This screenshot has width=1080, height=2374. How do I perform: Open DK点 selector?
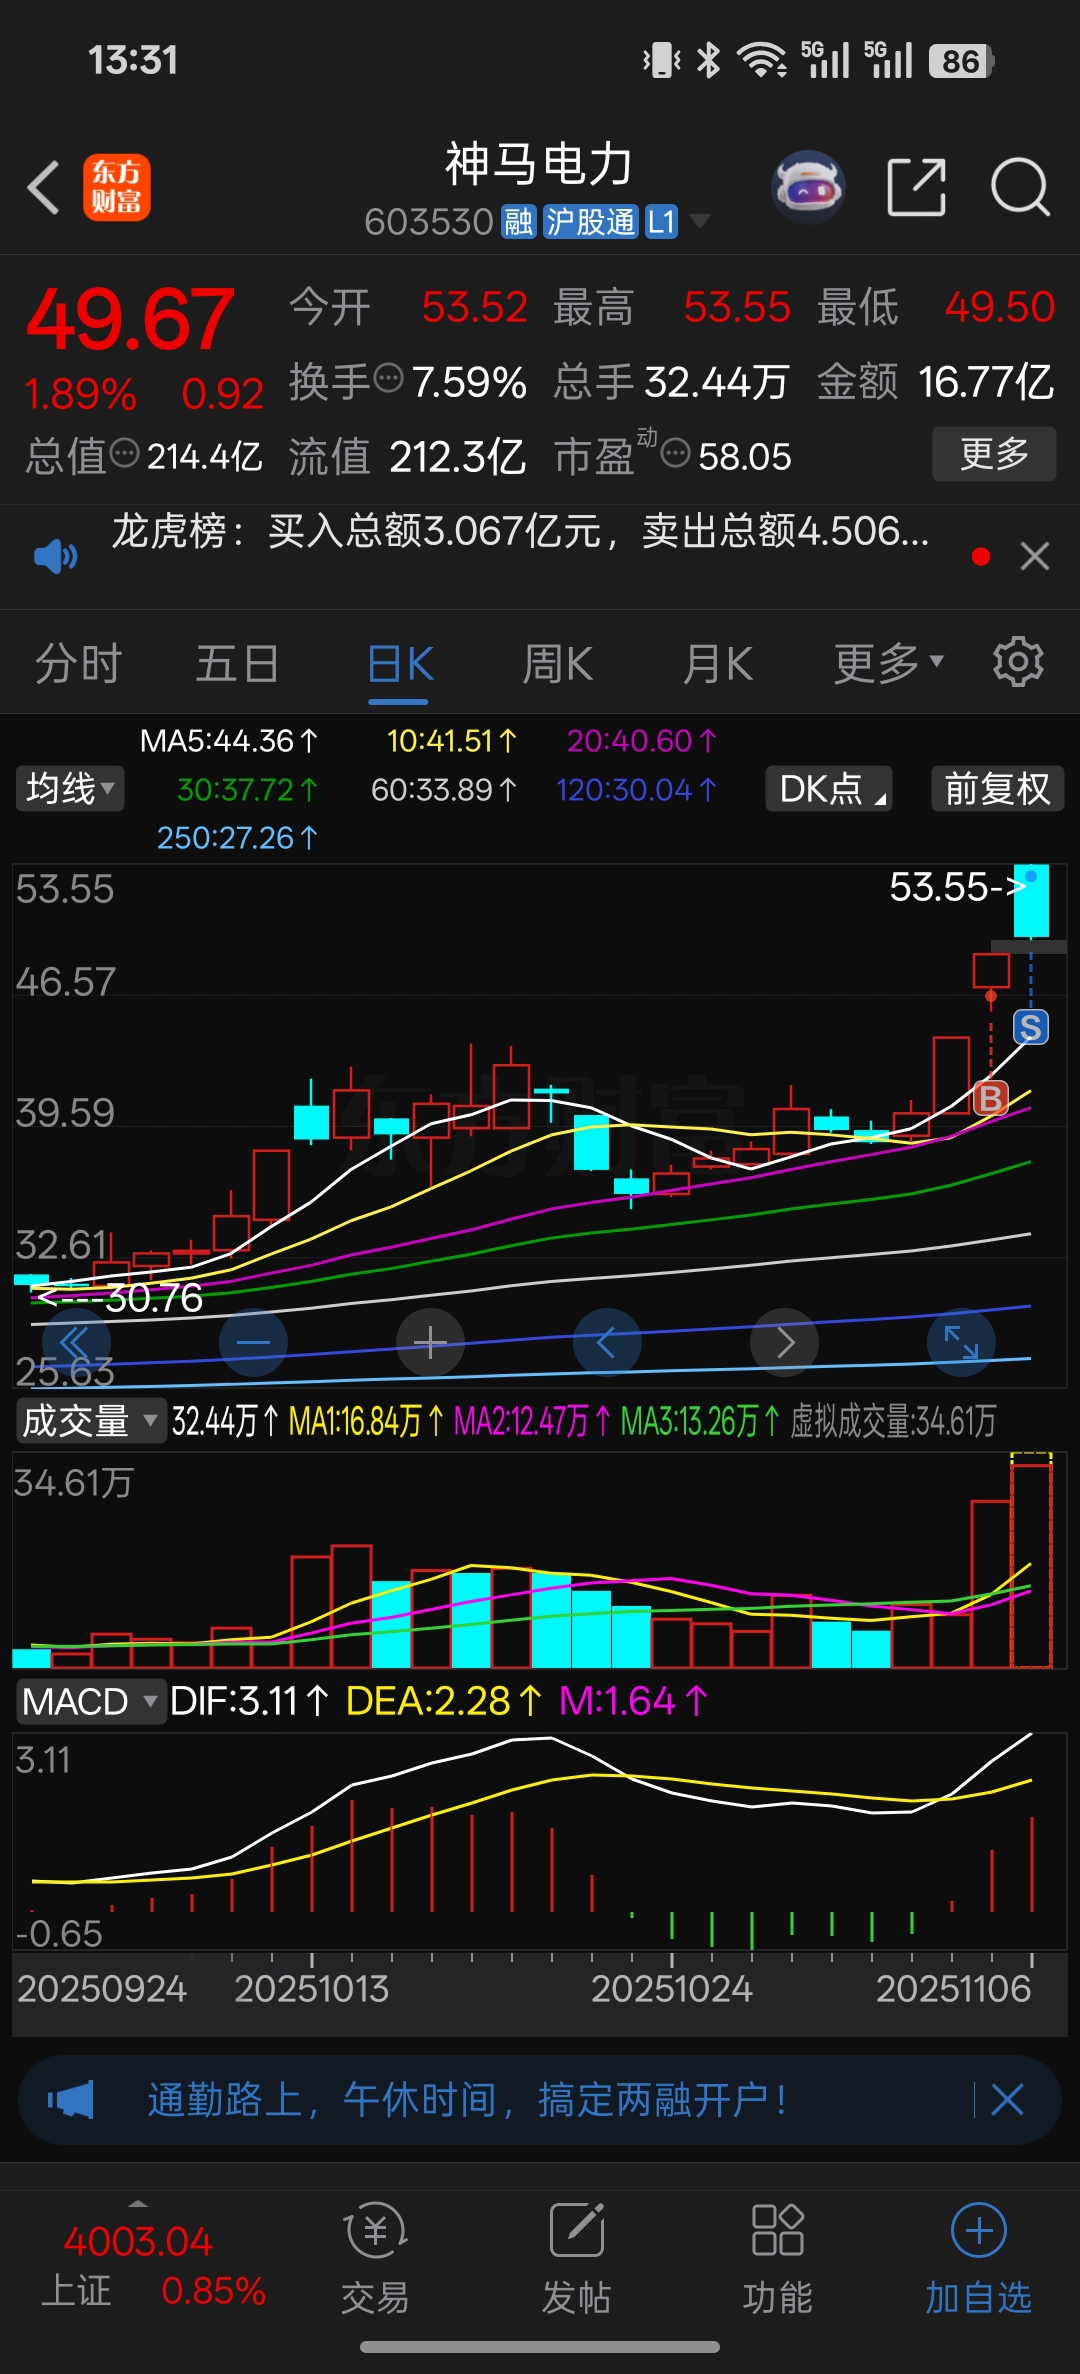coord(829,789)
